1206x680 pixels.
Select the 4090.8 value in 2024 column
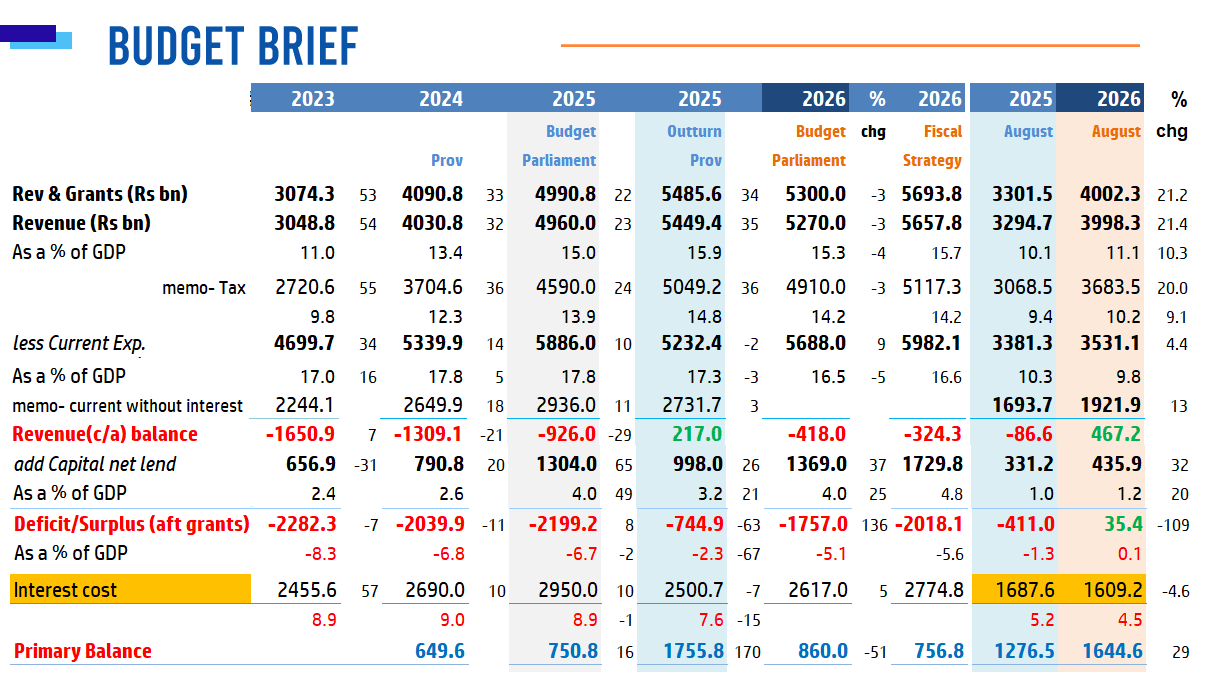432,194
